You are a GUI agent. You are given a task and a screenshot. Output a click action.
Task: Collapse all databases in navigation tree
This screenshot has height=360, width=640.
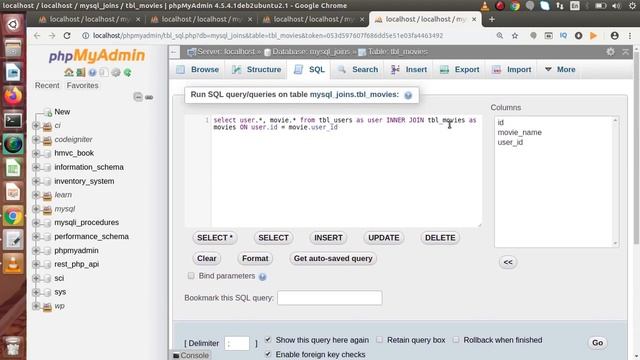[138, 97]
